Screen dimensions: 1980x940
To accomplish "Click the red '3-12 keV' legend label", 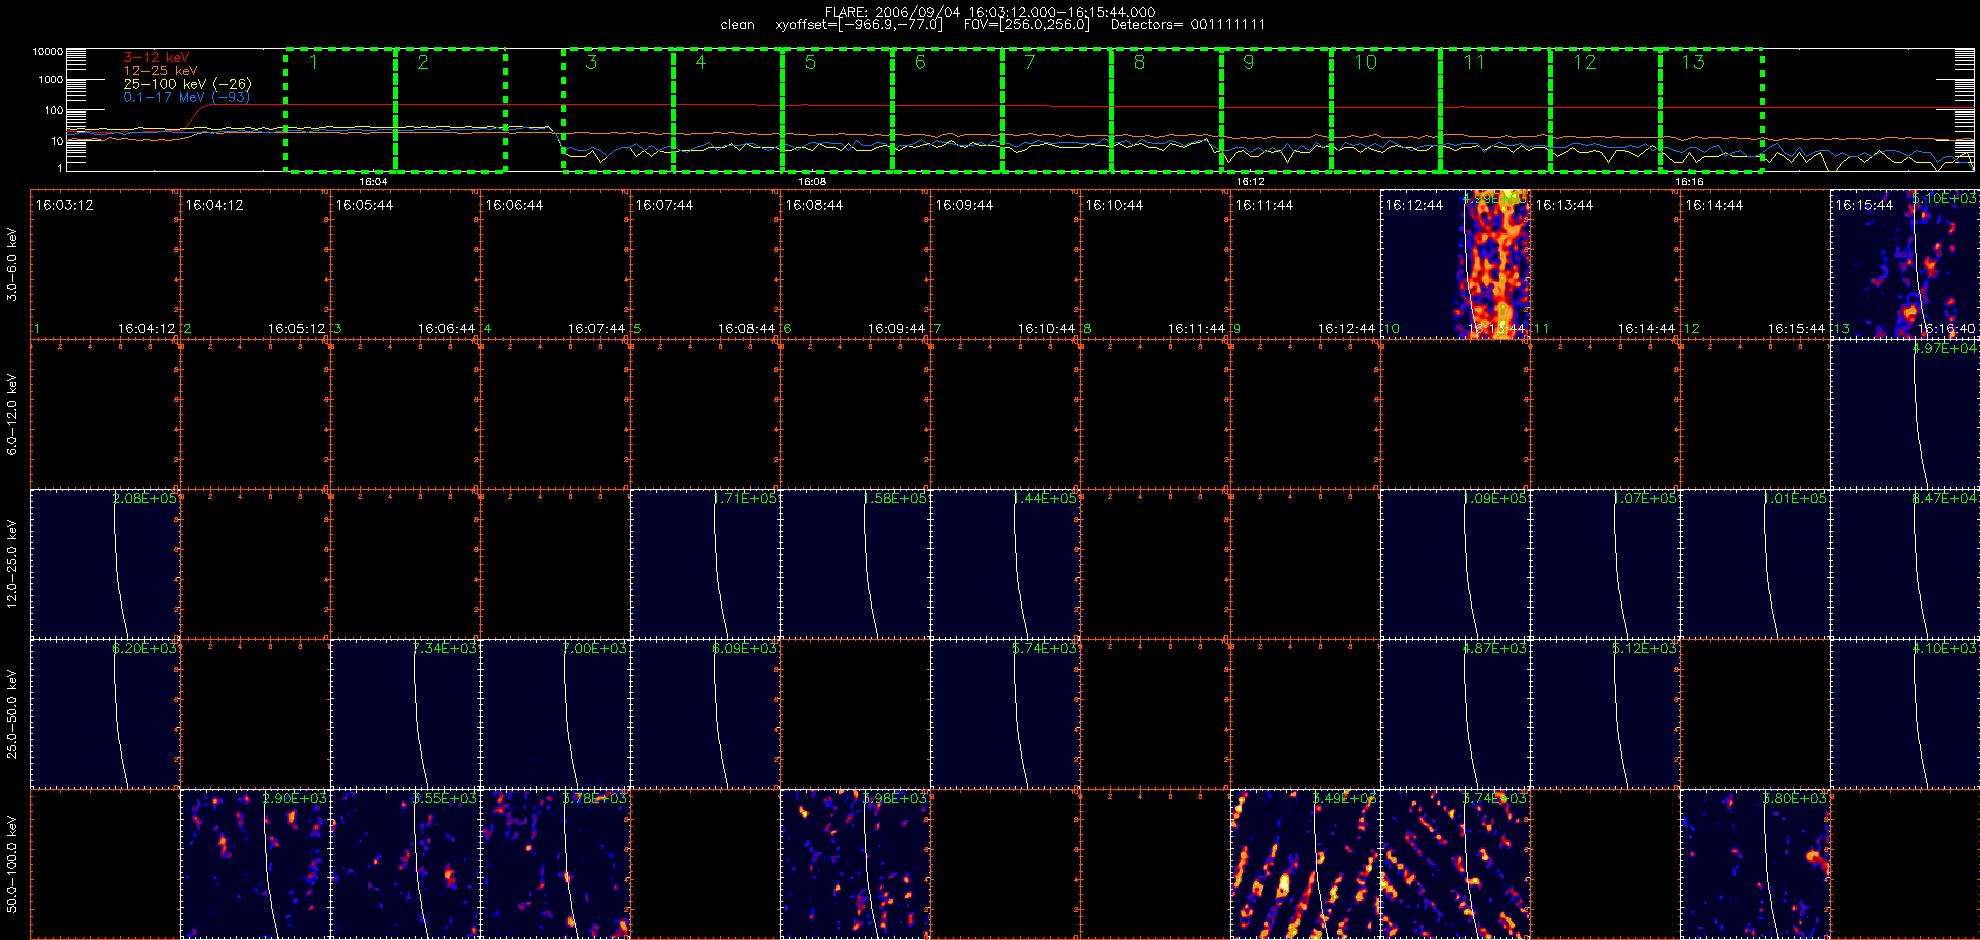I will point(156,58).
